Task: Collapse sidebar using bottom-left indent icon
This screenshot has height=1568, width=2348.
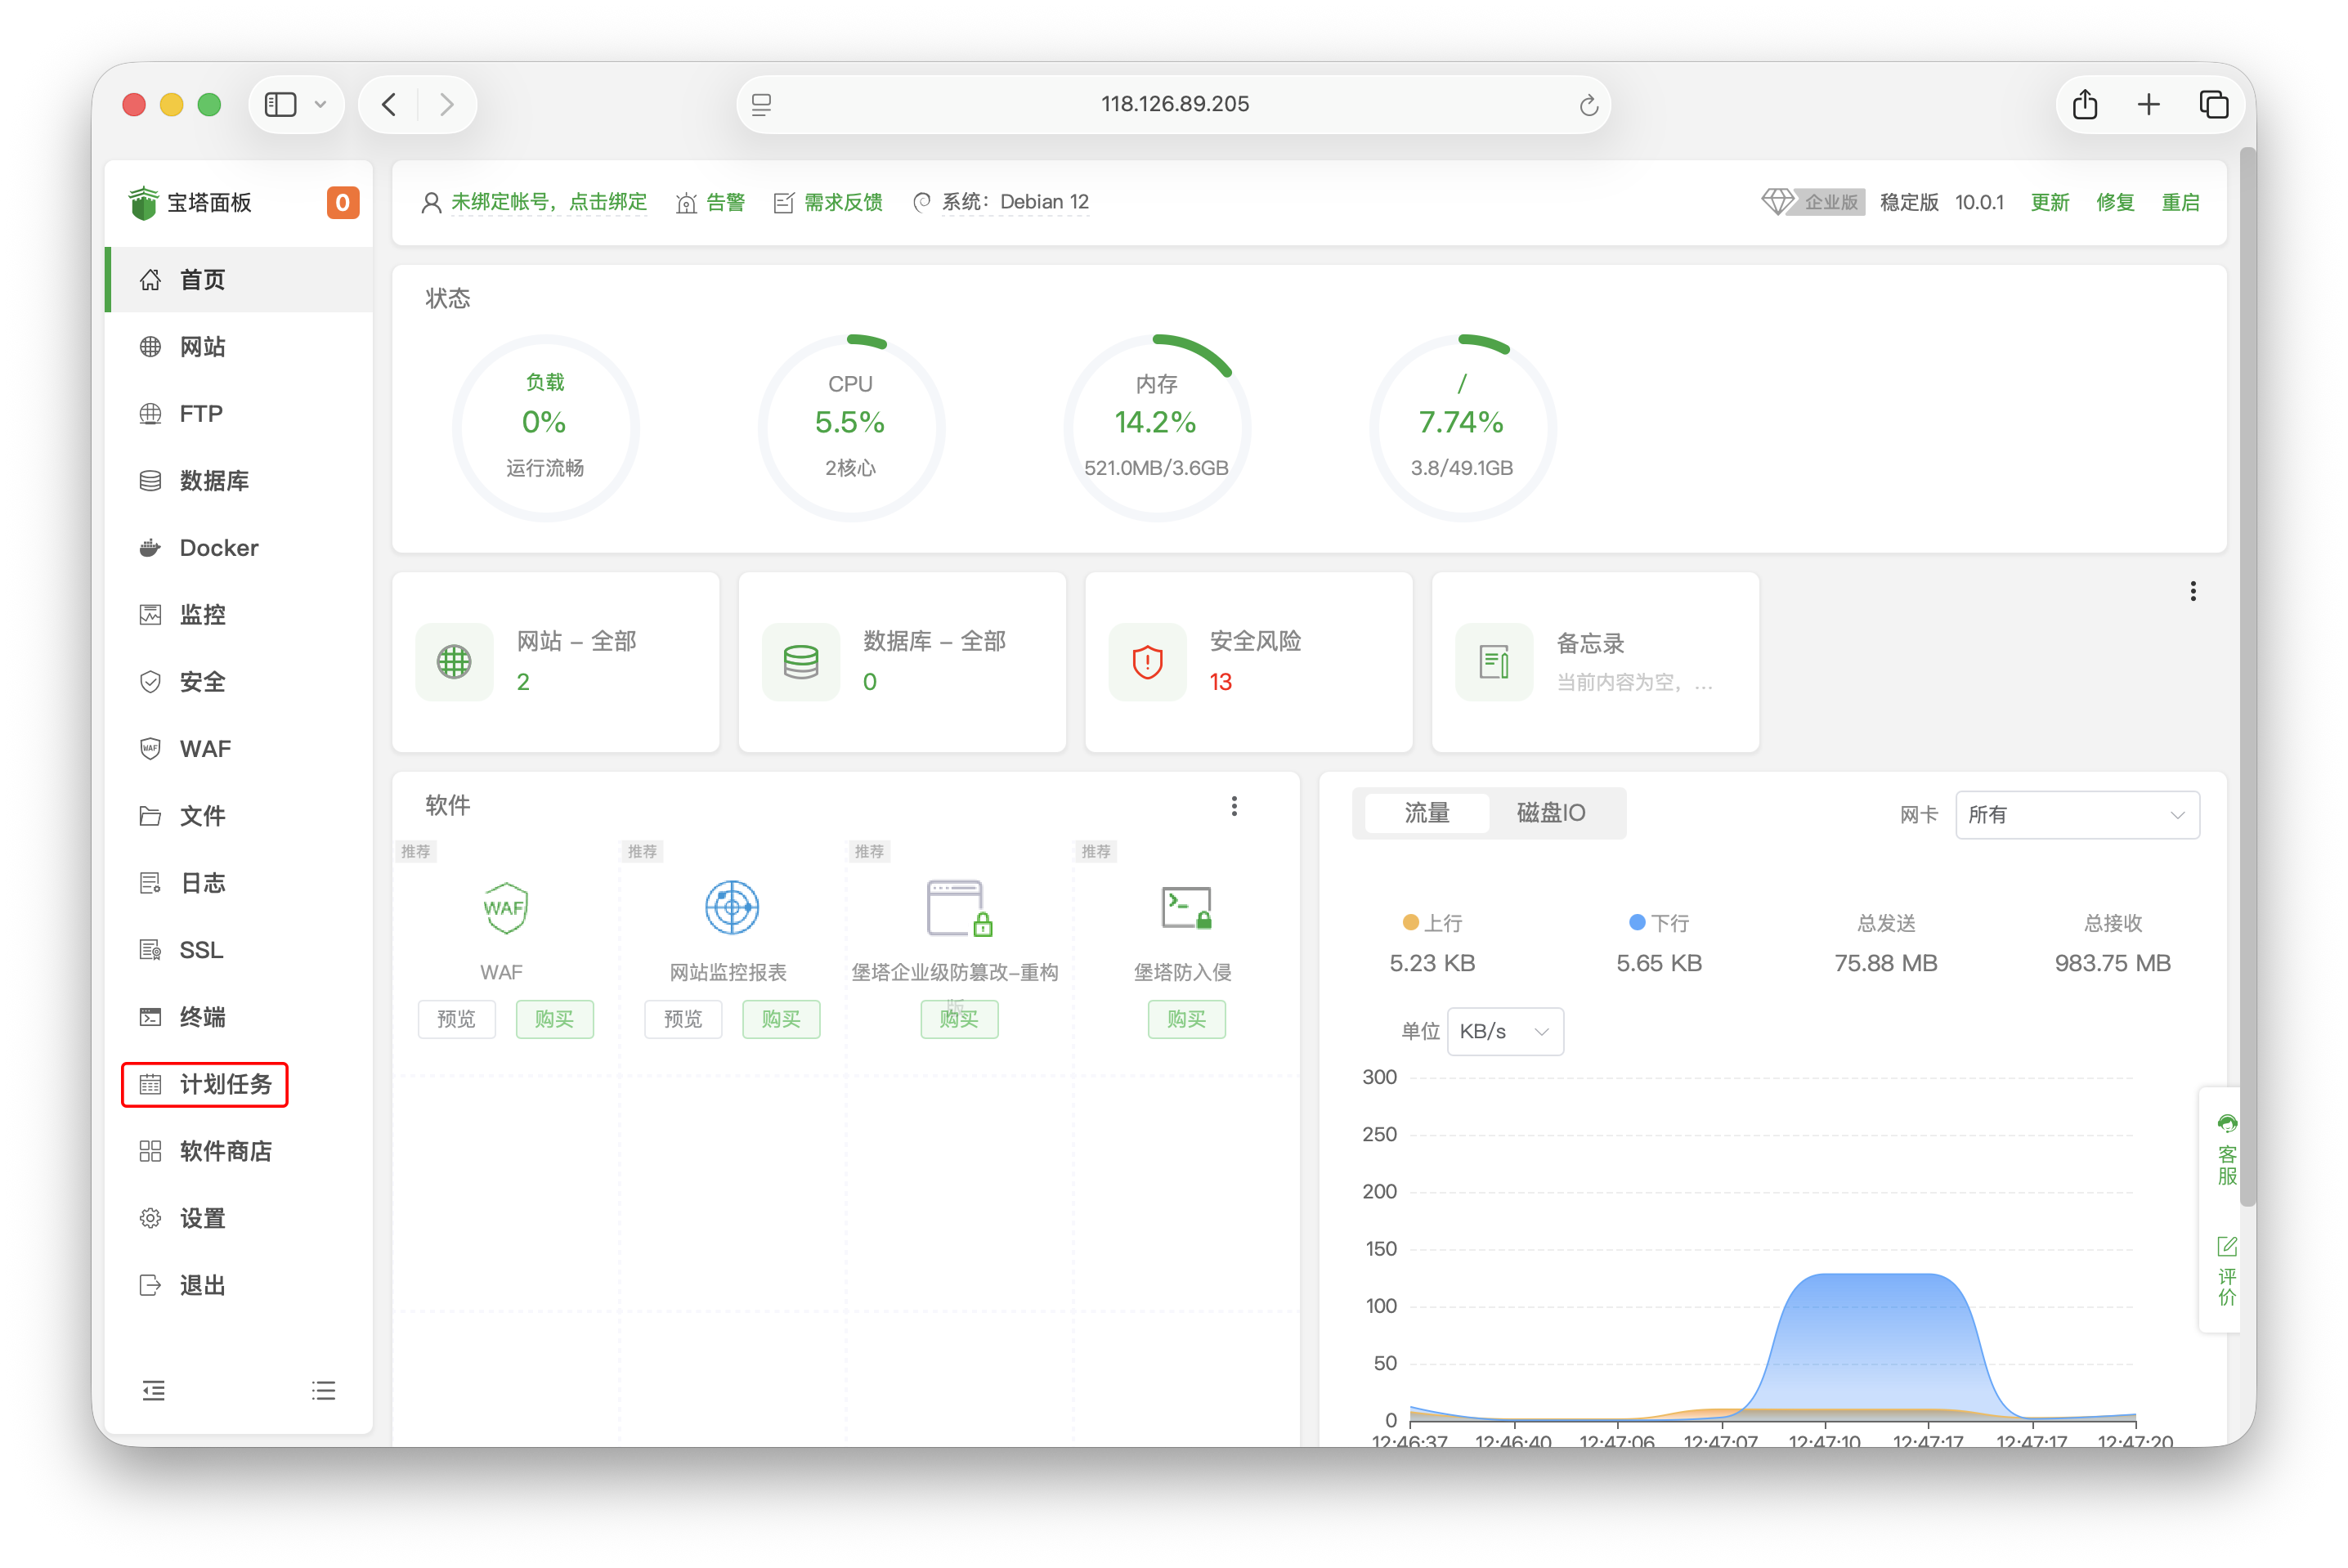Action: pyautogui.click(x=153, y=1390)
